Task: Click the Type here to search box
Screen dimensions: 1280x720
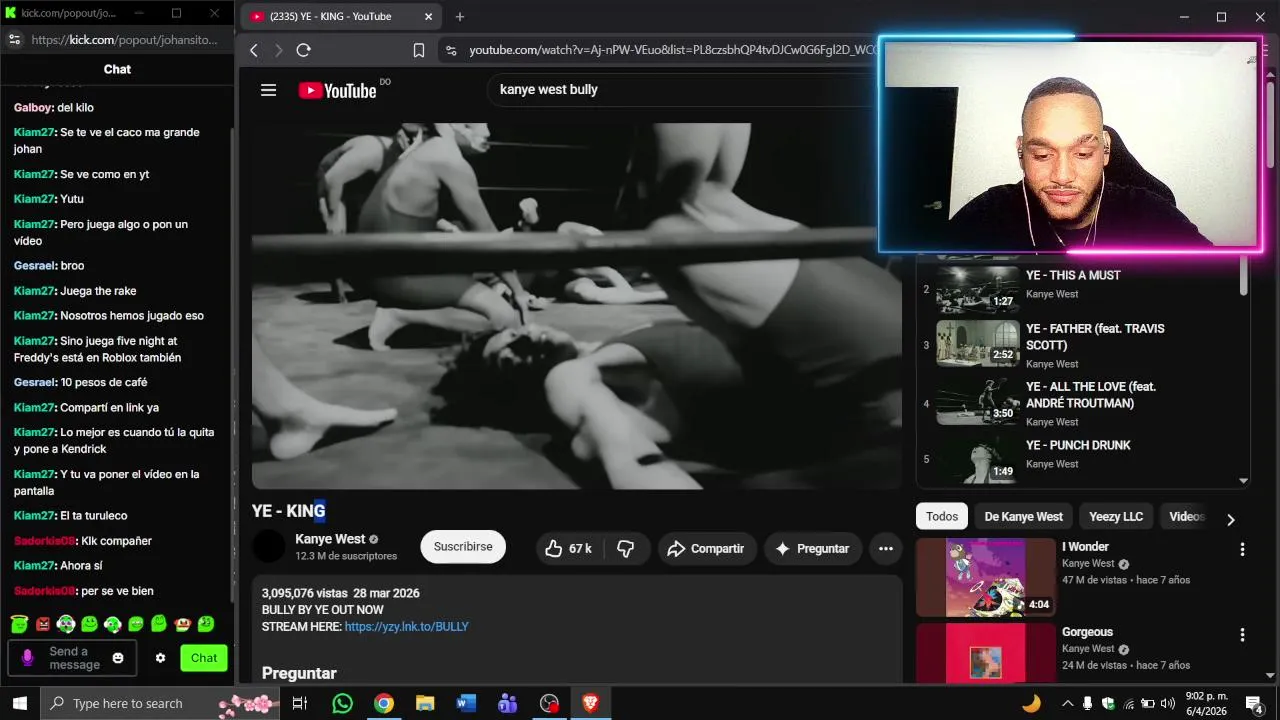Action: click(x=160, y=703)
